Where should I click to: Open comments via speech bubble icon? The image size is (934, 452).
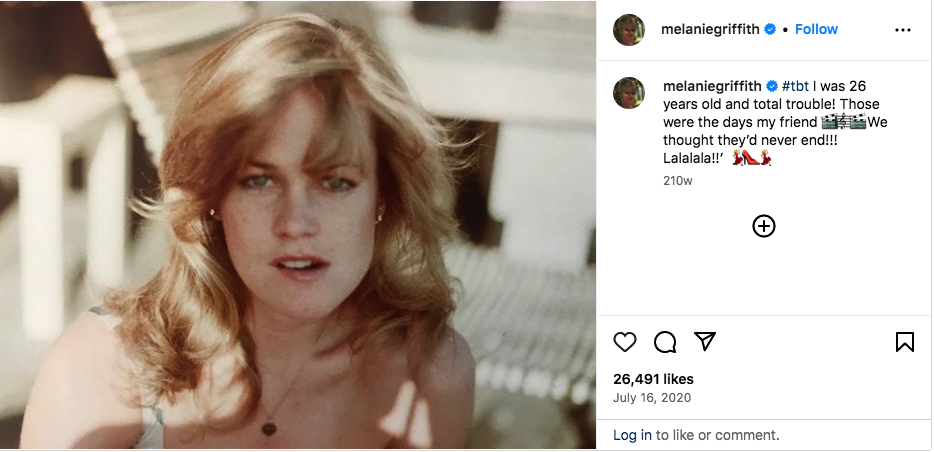[x=665, y=342]
